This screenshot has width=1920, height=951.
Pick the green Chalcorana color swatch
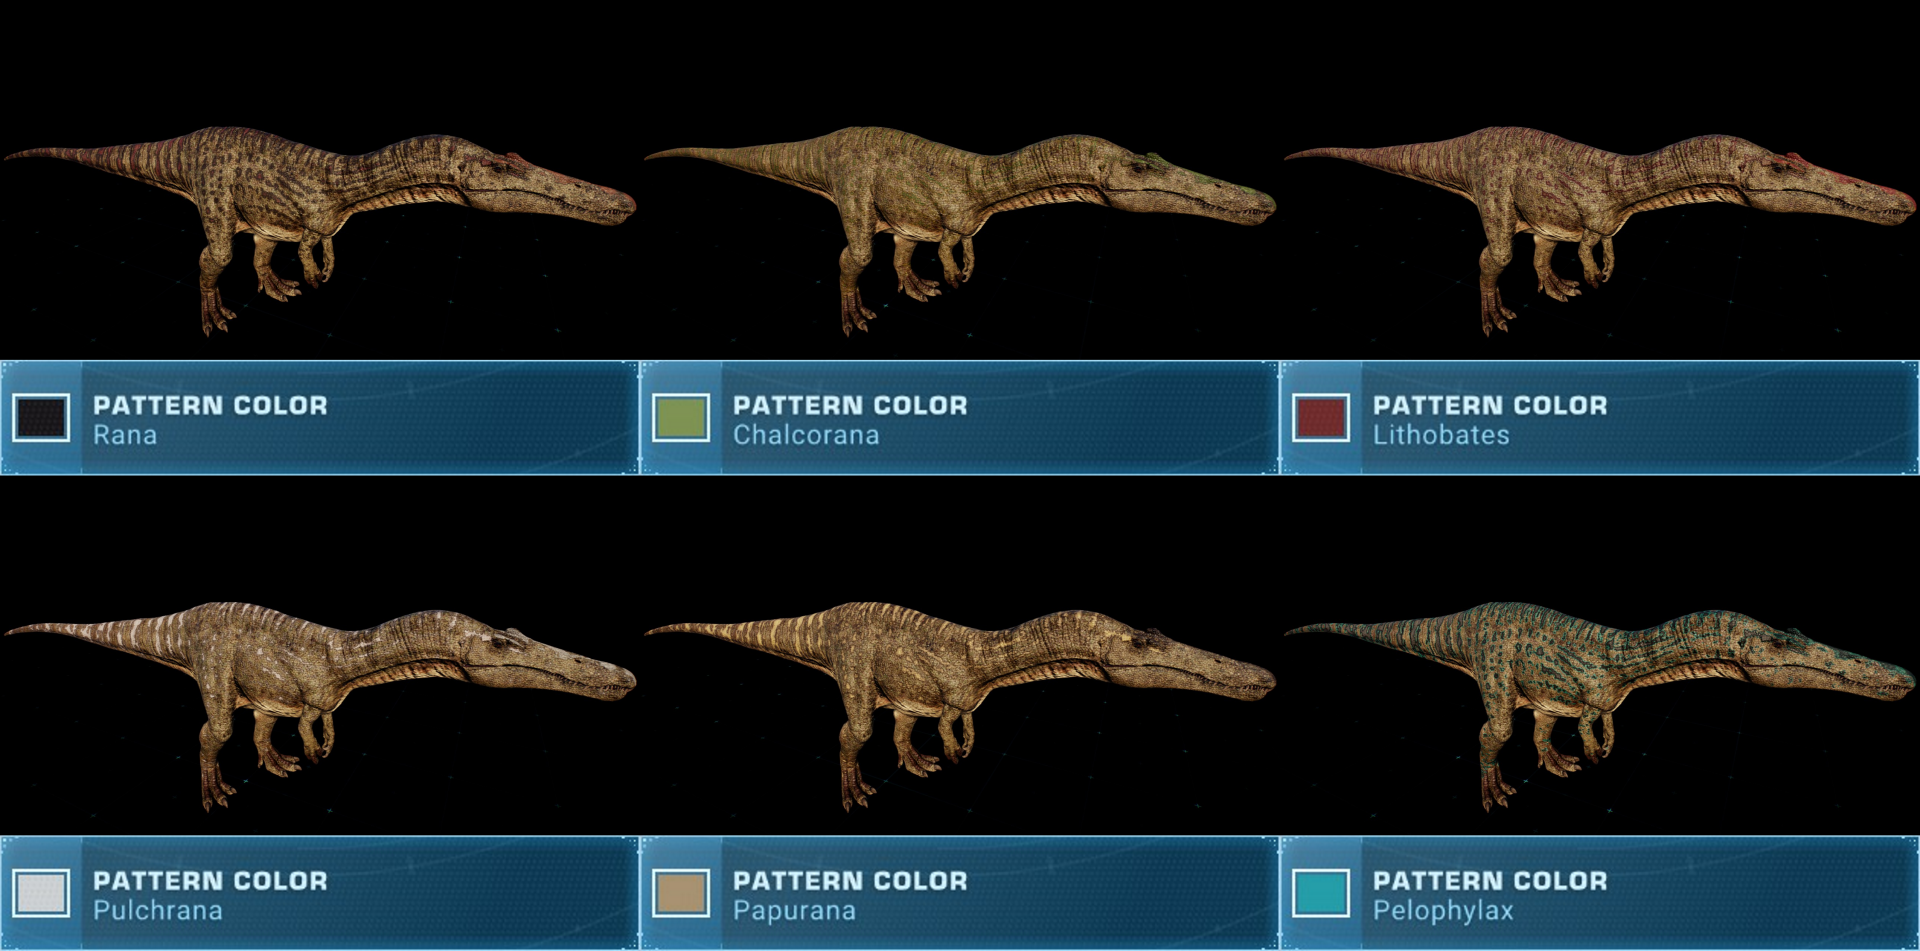pos(681,418)
